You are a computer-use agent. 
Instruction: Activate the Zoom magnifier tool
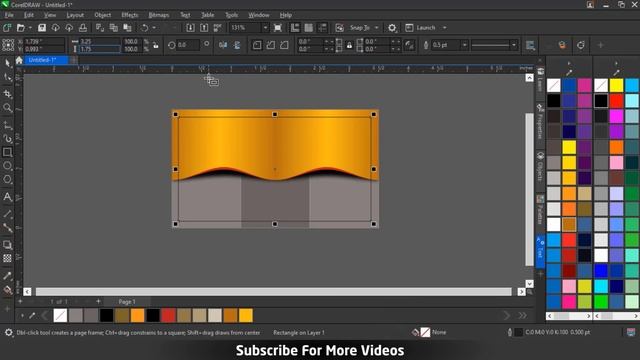[x=7, y=108]
